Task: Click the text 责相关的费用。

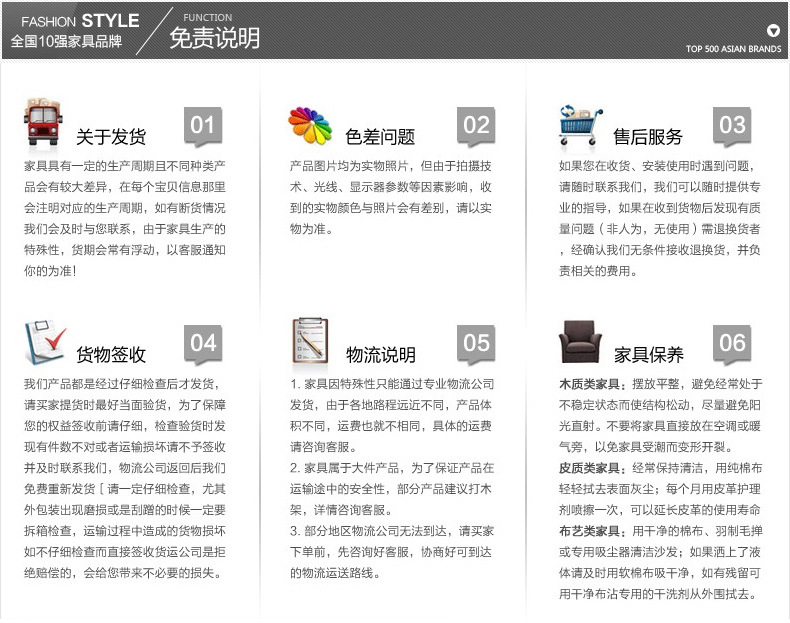Action: [599, 271]
